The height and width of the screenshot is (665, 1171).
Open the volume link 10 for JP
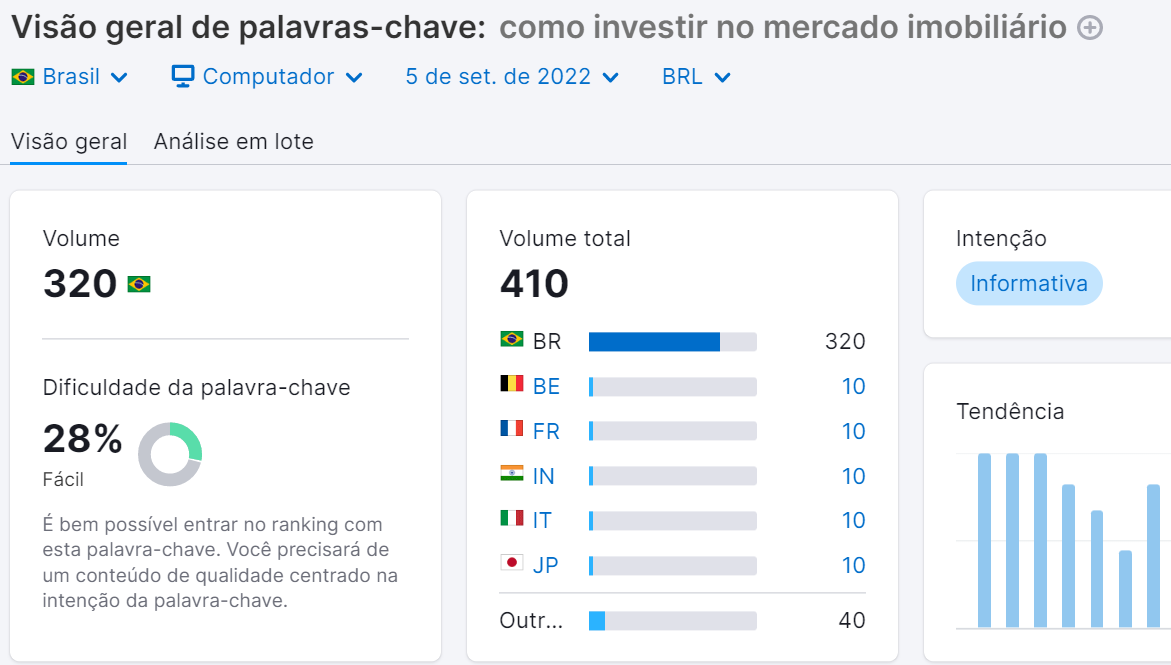coord(854,565)
